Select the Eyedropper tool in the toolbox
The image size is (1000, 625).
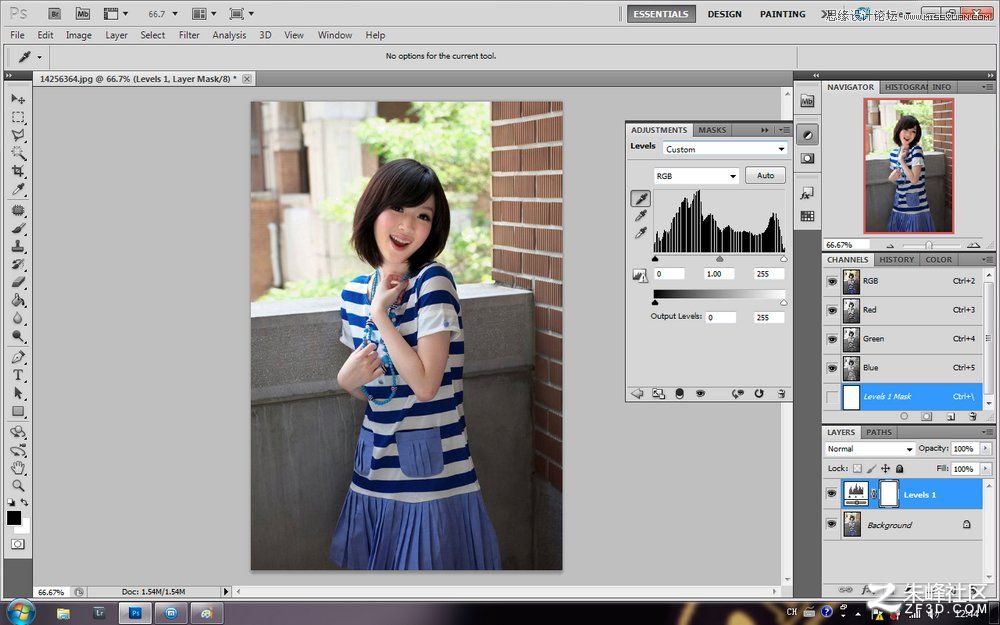(18, 189)
